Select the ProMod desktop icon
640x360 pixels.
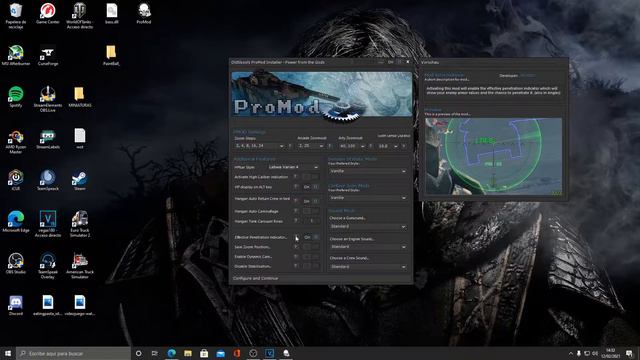coord(144,13)
